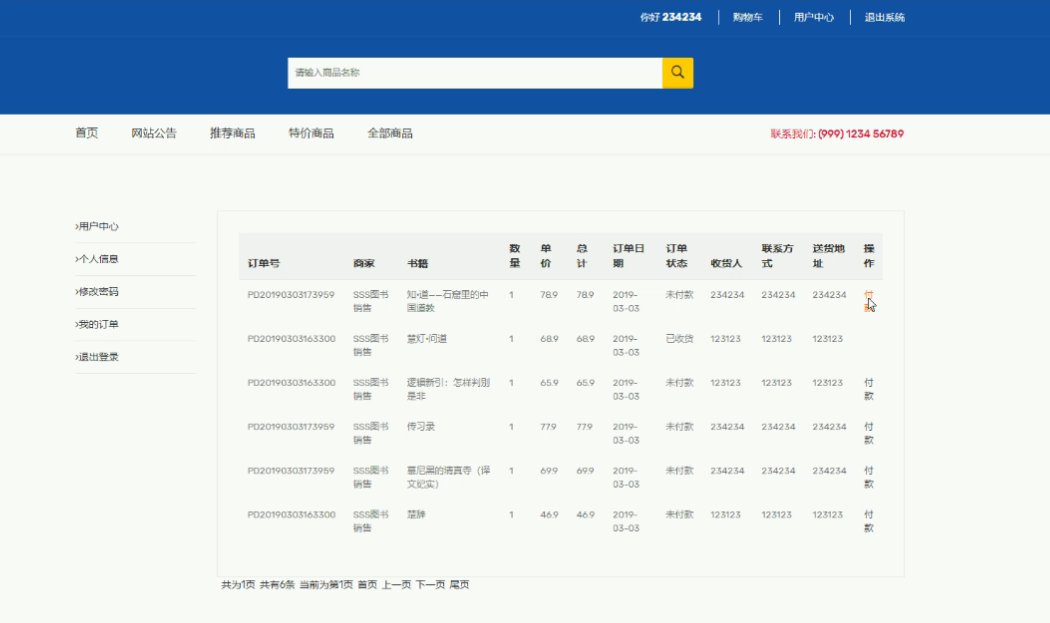Focus the 请输入商品名称 search box

pos(475,72)
